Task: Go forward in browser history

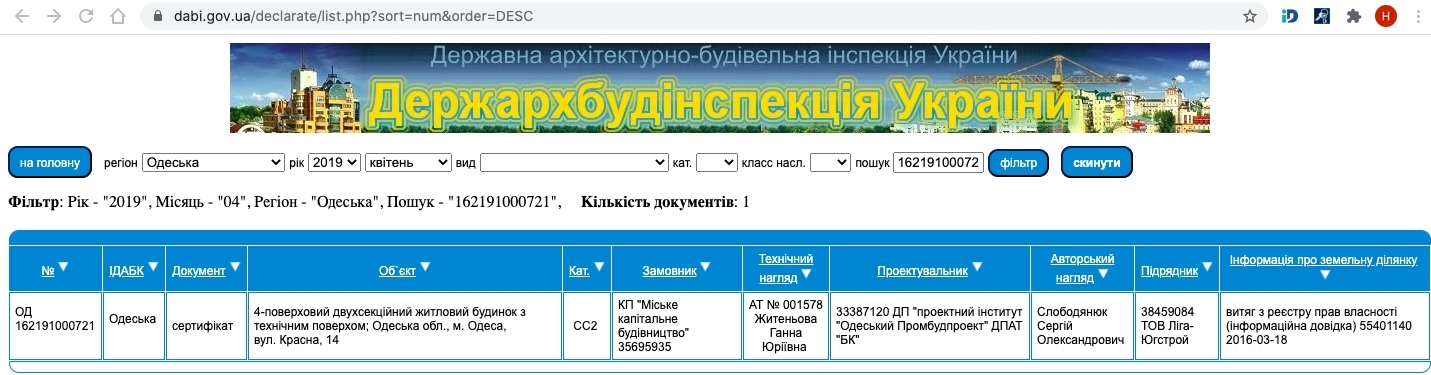Action: 54,16
